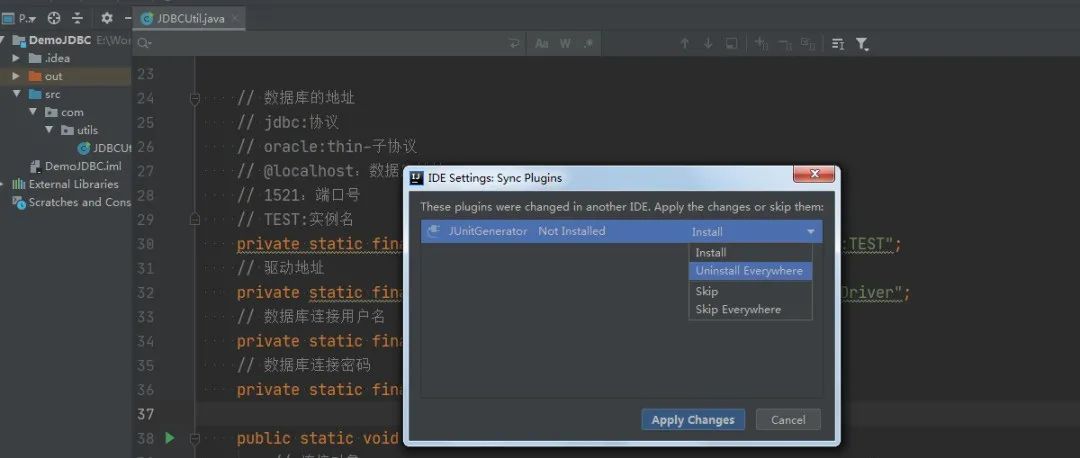This screenshot has height=458, width=1080.
Task: Toggle Regex option in search bar
Action: pos(588,43)
